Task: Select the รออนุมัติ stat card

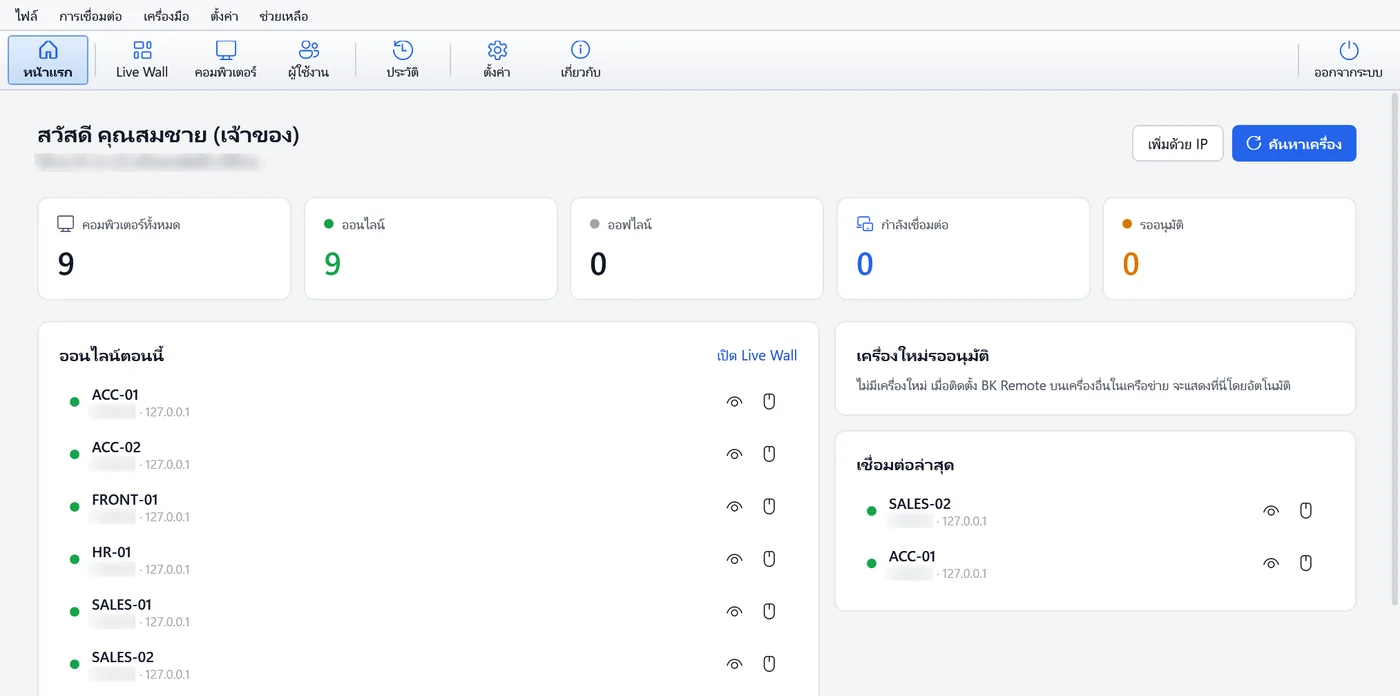Action: pos(1229,248)
